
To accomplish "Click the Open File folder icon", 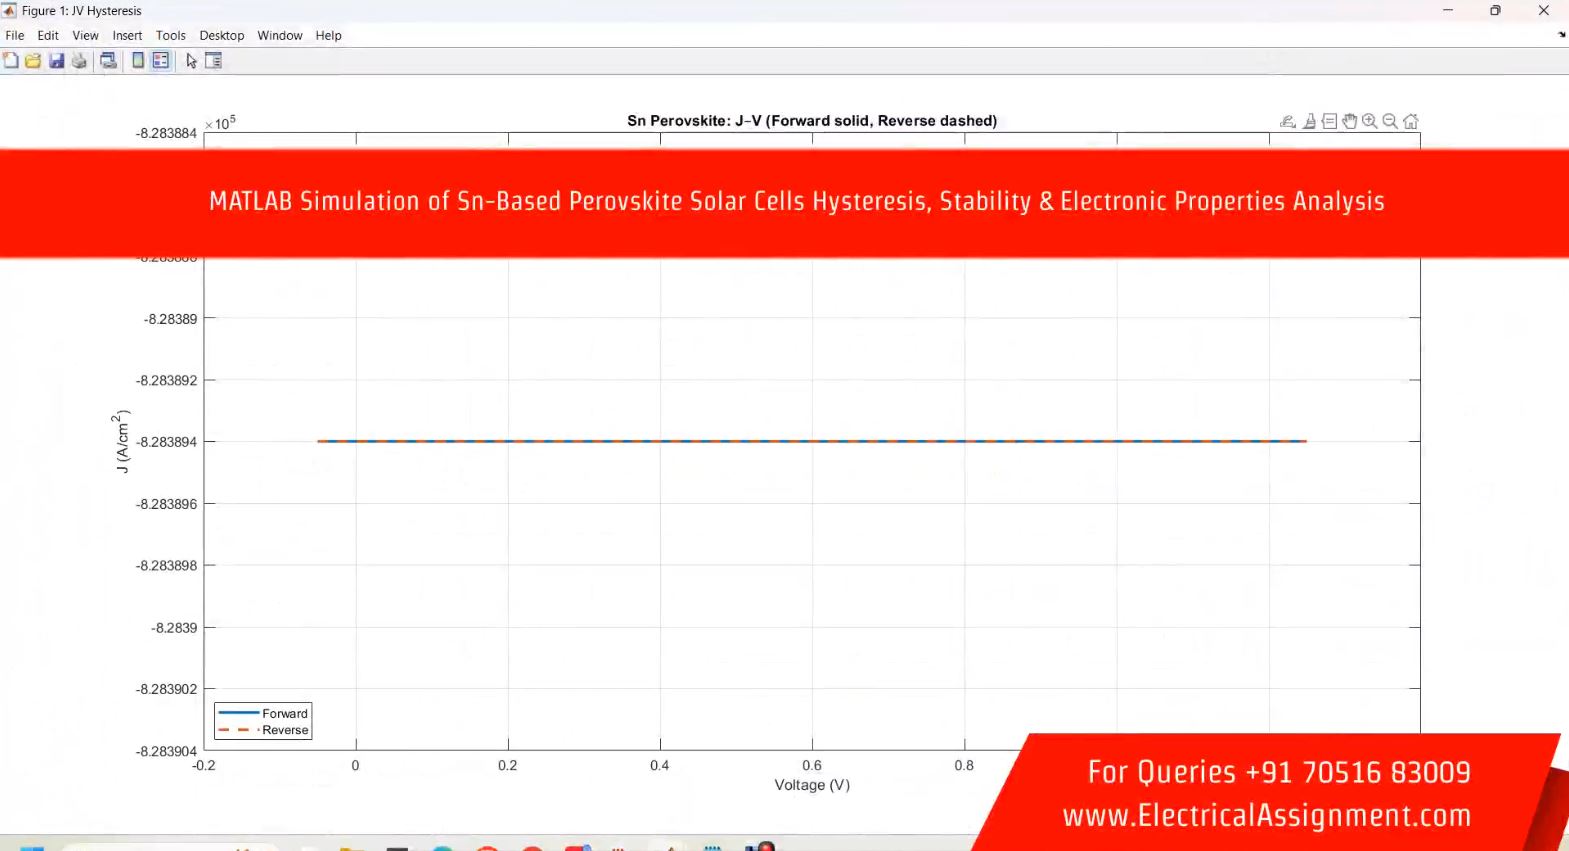I will (33, 61).
